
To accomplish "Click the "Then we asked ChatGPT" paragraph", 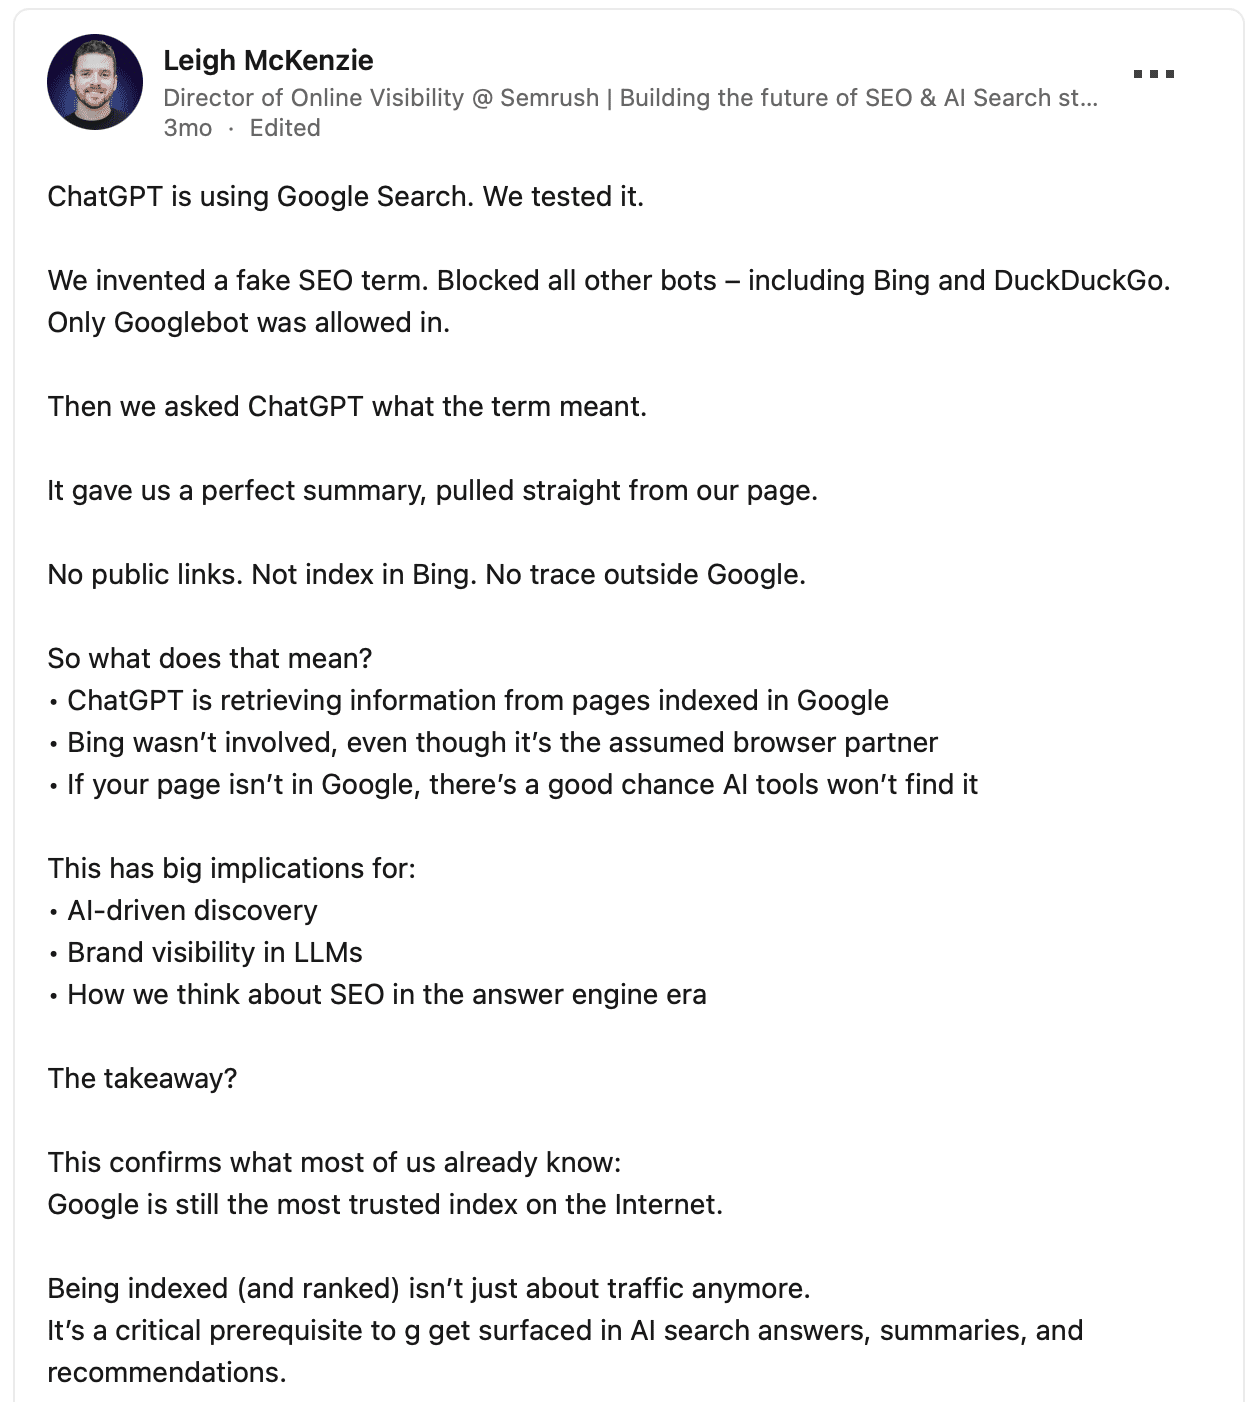I will pos(347,406).
